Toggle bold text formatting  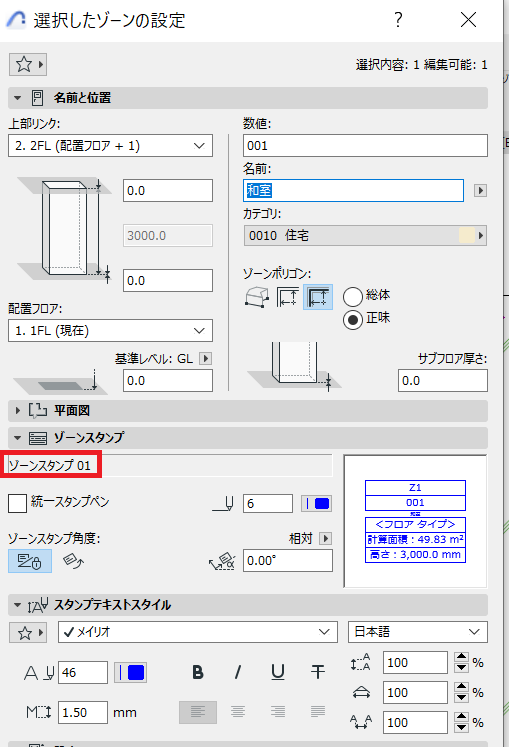point(198,672)
